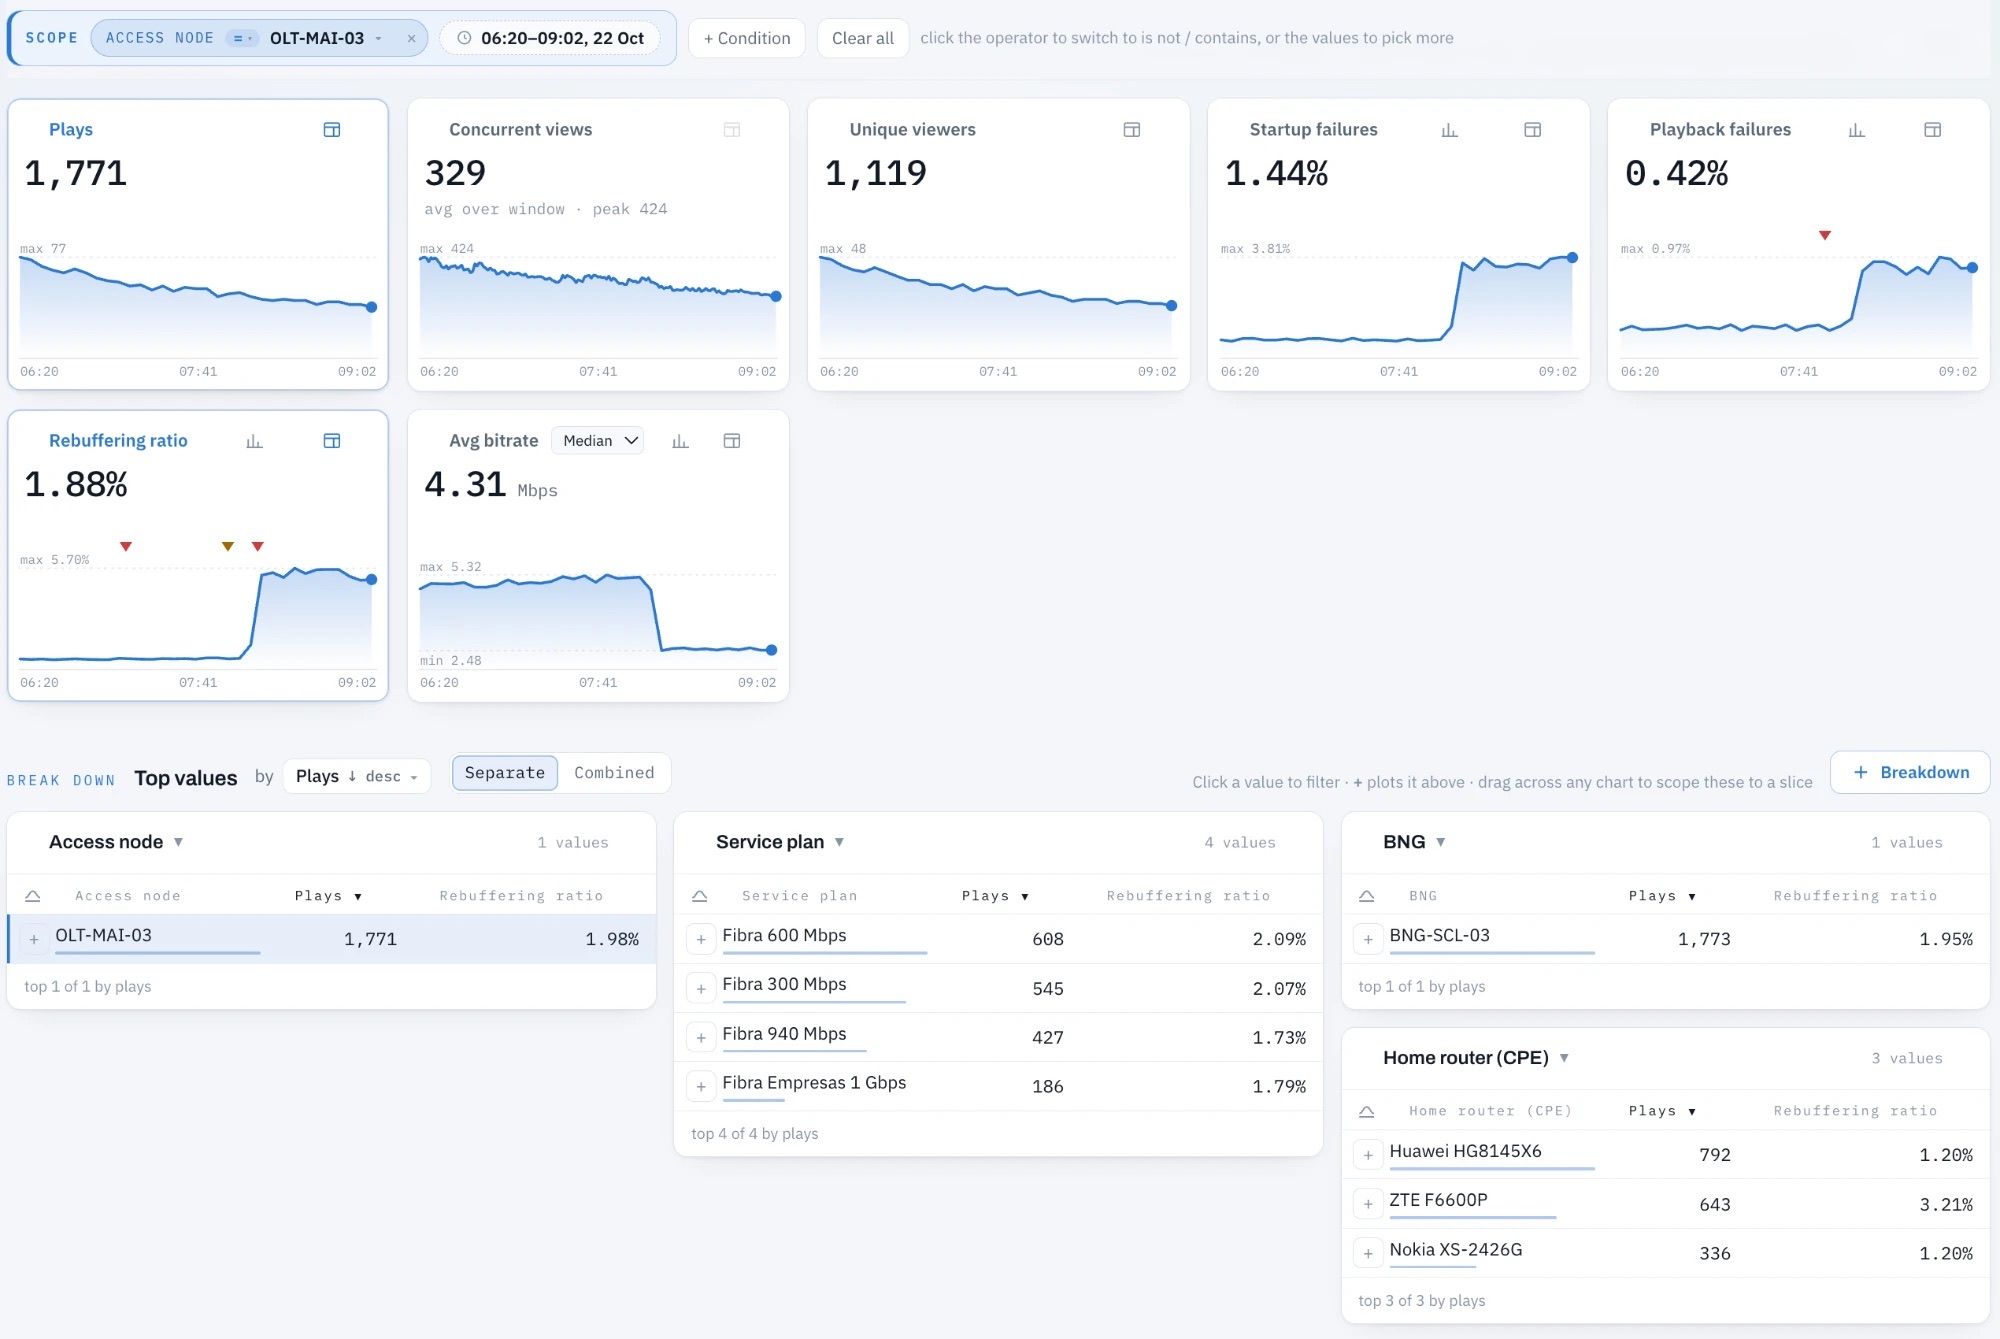Open bar chart icon on Avg bitrate card
Viewport: 2000px width, 1339px height.
680,441
